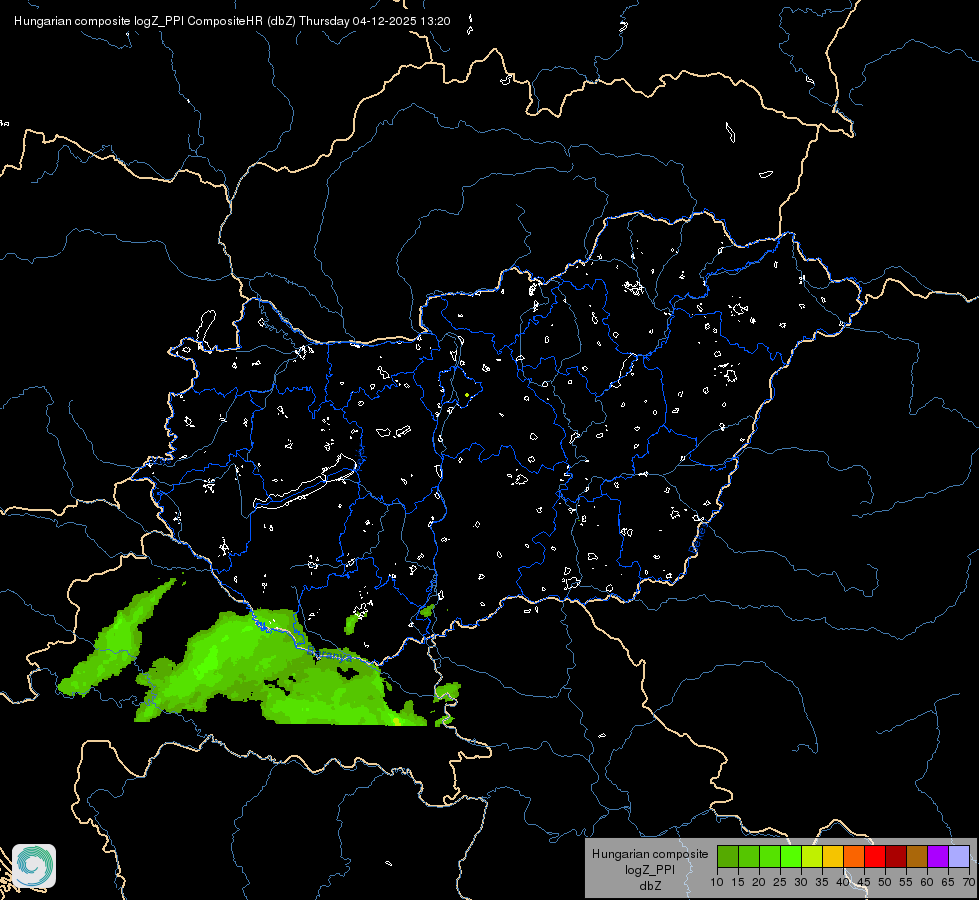Screen dimensions: 979x900
Task: Click the legend scale value 45
Action: point(863,883)
